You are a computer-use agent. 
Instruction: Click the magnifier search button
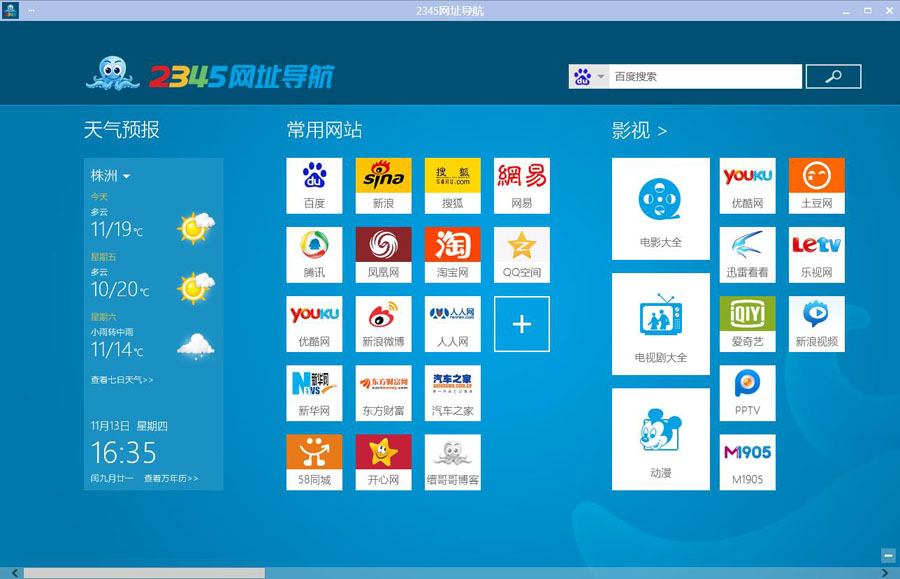click(833, 76)
